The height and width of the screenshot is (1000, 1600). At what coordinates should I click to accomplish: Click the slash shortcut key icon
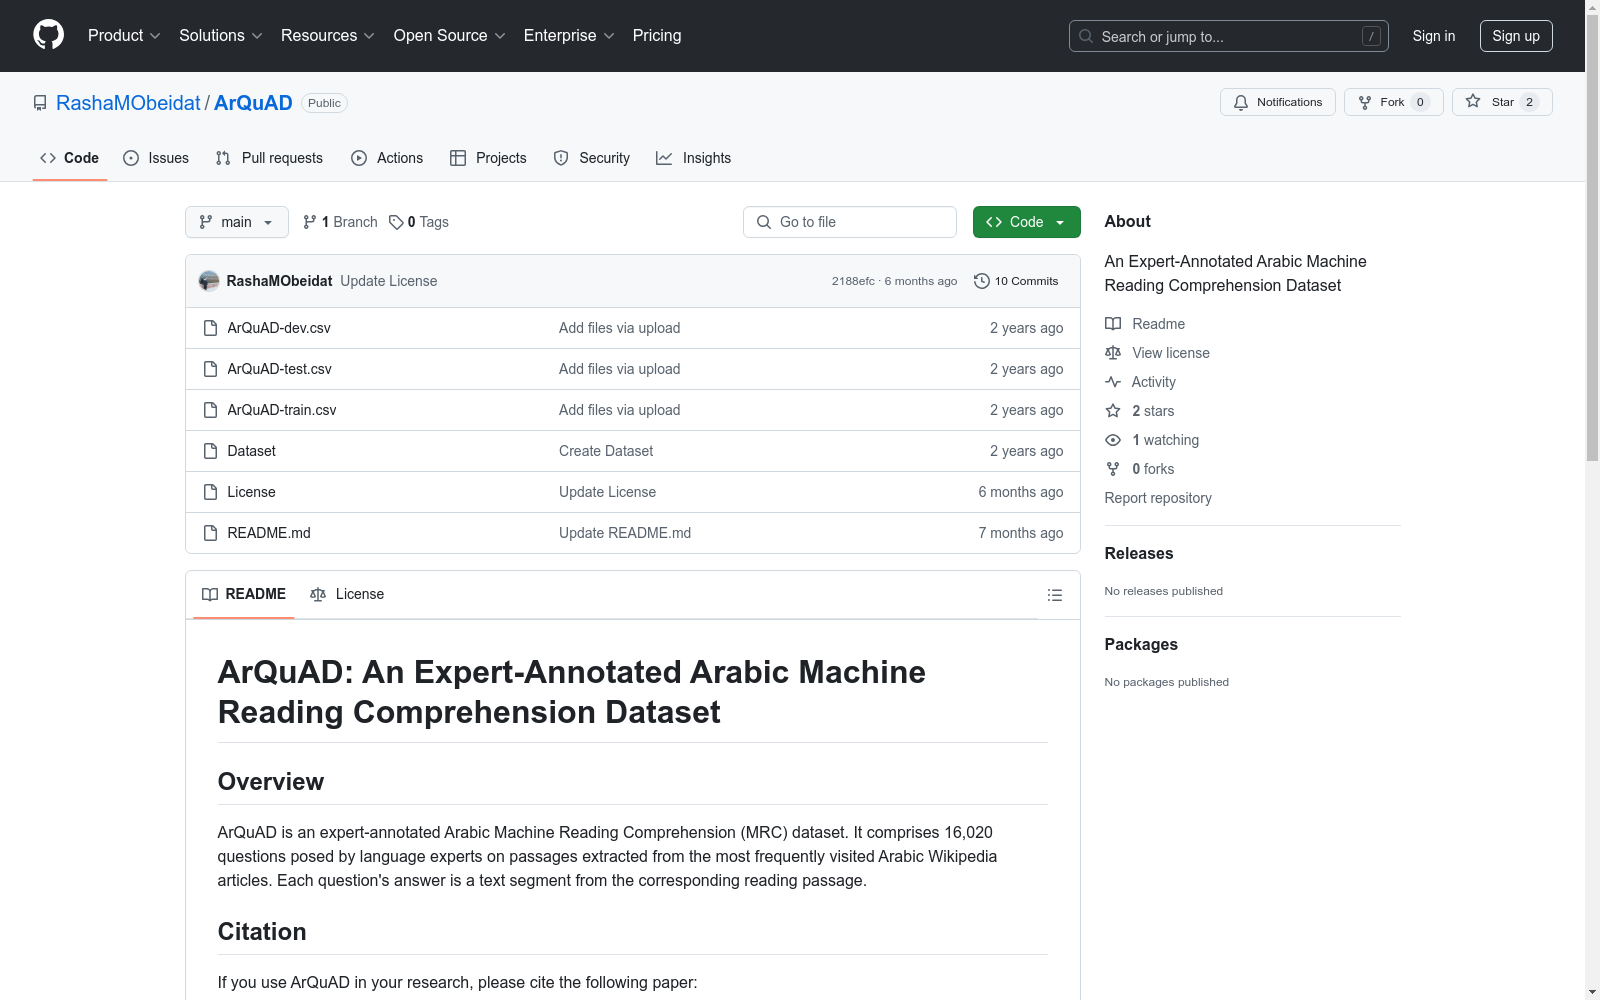pos(1371,36)
